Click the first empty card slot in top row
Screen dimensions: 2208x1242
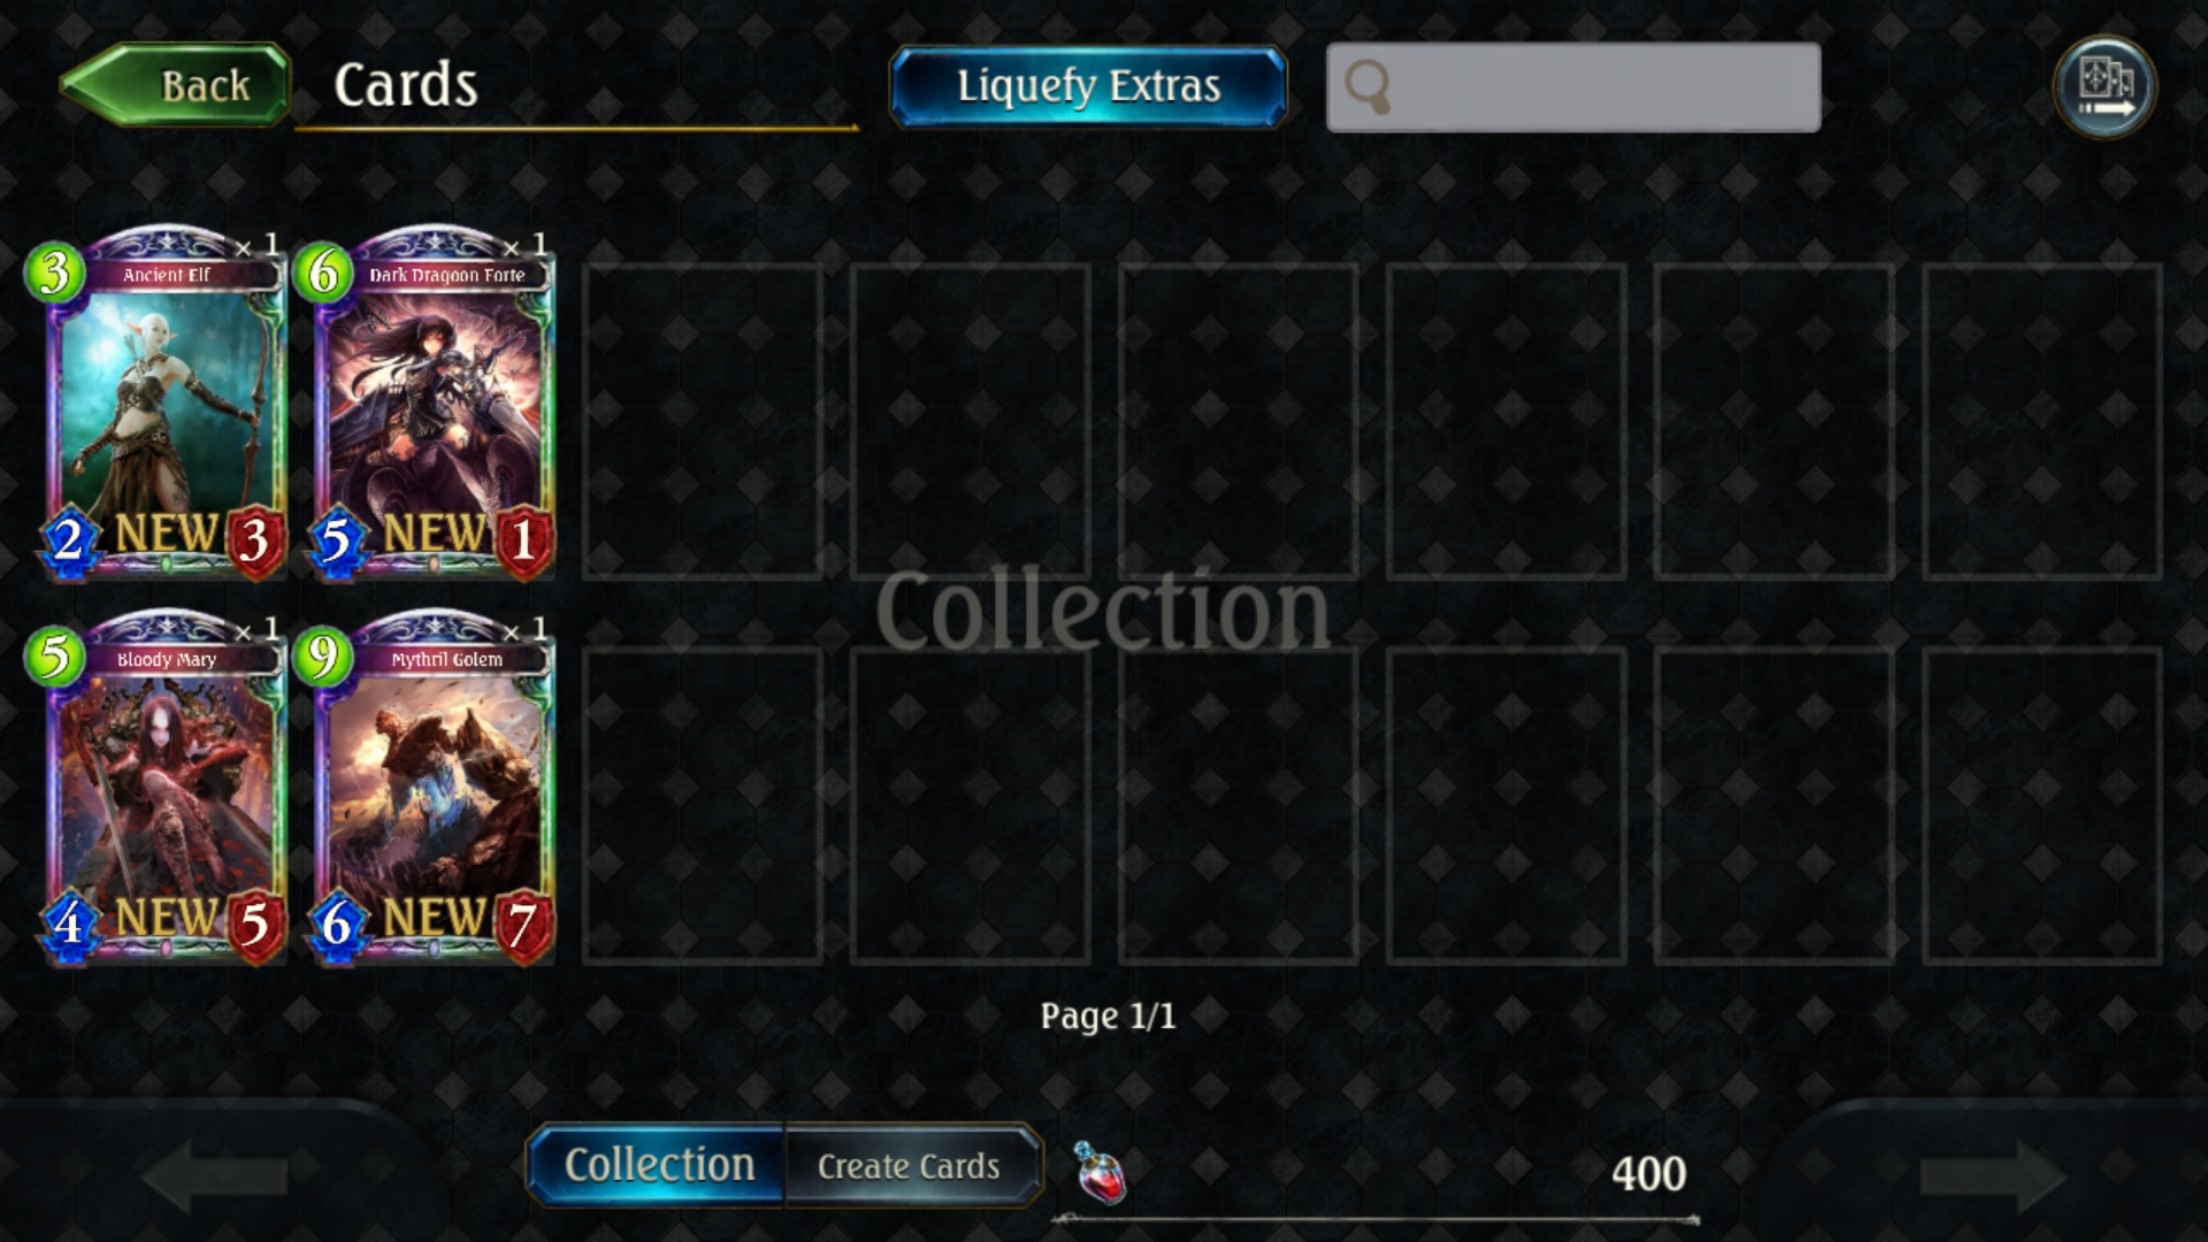(702, 421)
